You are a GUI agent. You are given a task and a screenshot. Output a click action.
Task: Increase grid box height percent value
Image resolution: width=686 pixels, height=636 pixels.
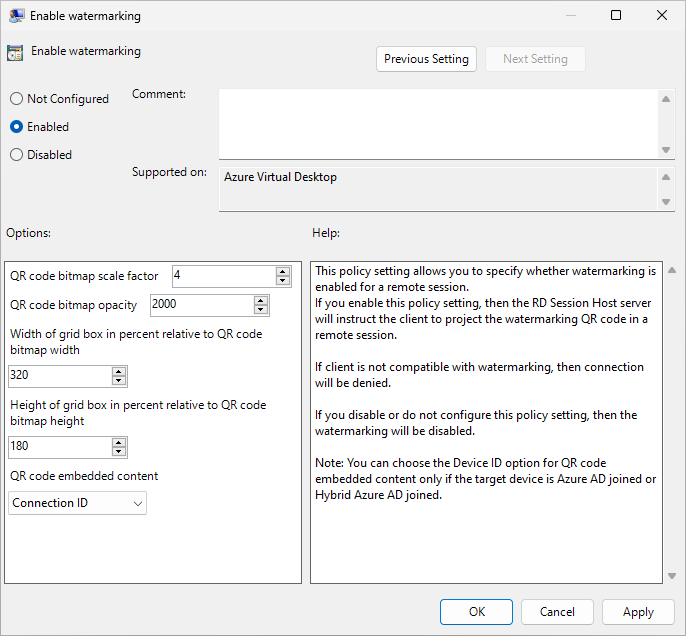click(119, 442)
